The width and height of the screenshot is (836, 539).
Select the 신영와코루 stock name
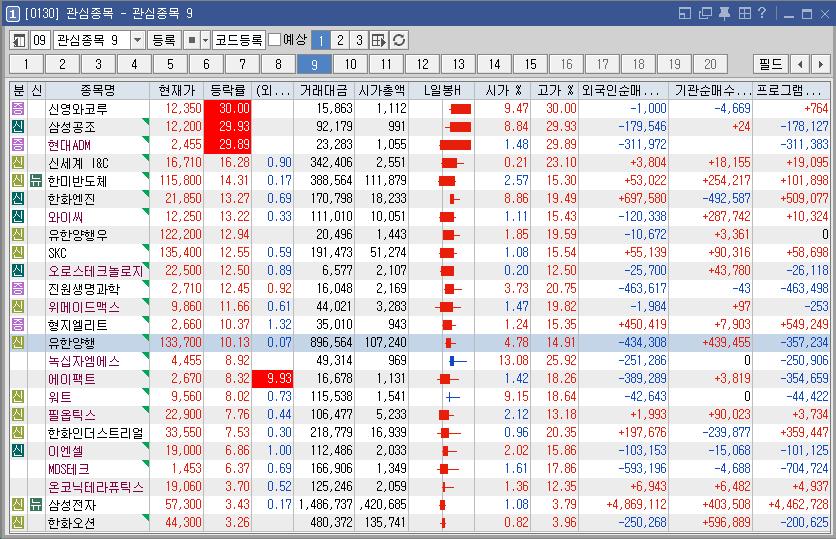pos(78,109)
